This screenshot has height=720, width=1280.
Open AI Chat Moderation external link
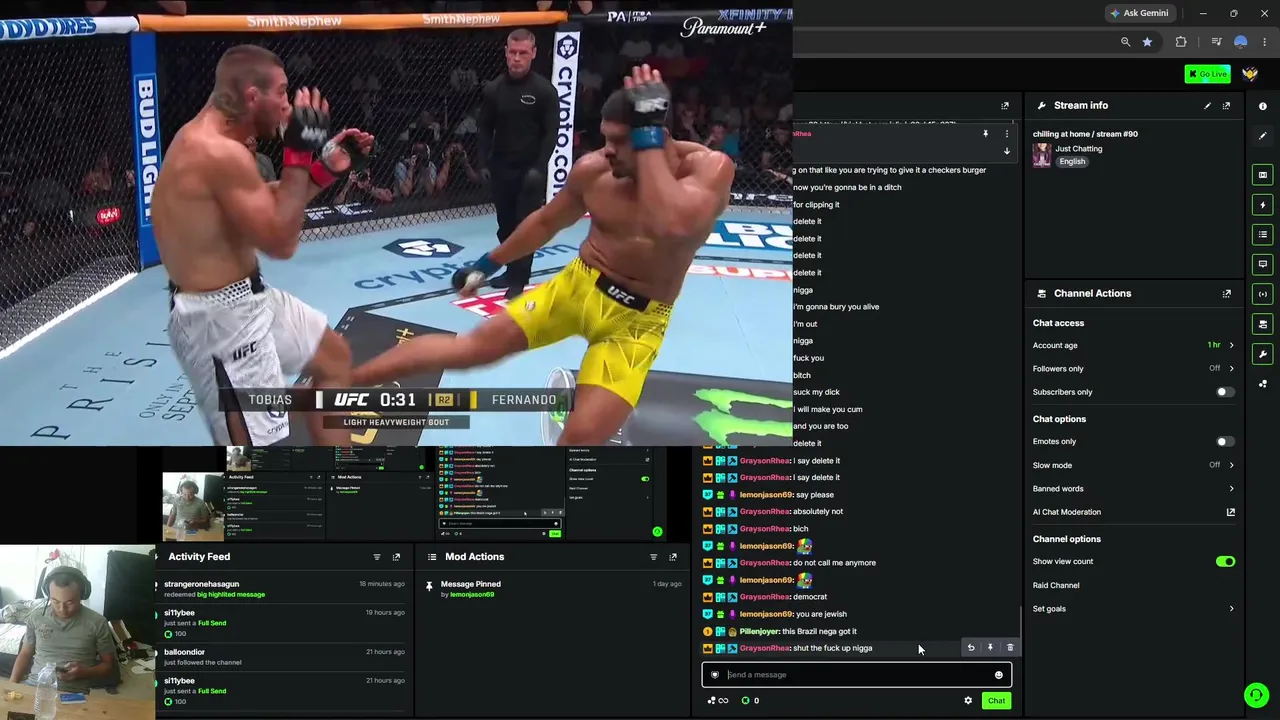1231,512
